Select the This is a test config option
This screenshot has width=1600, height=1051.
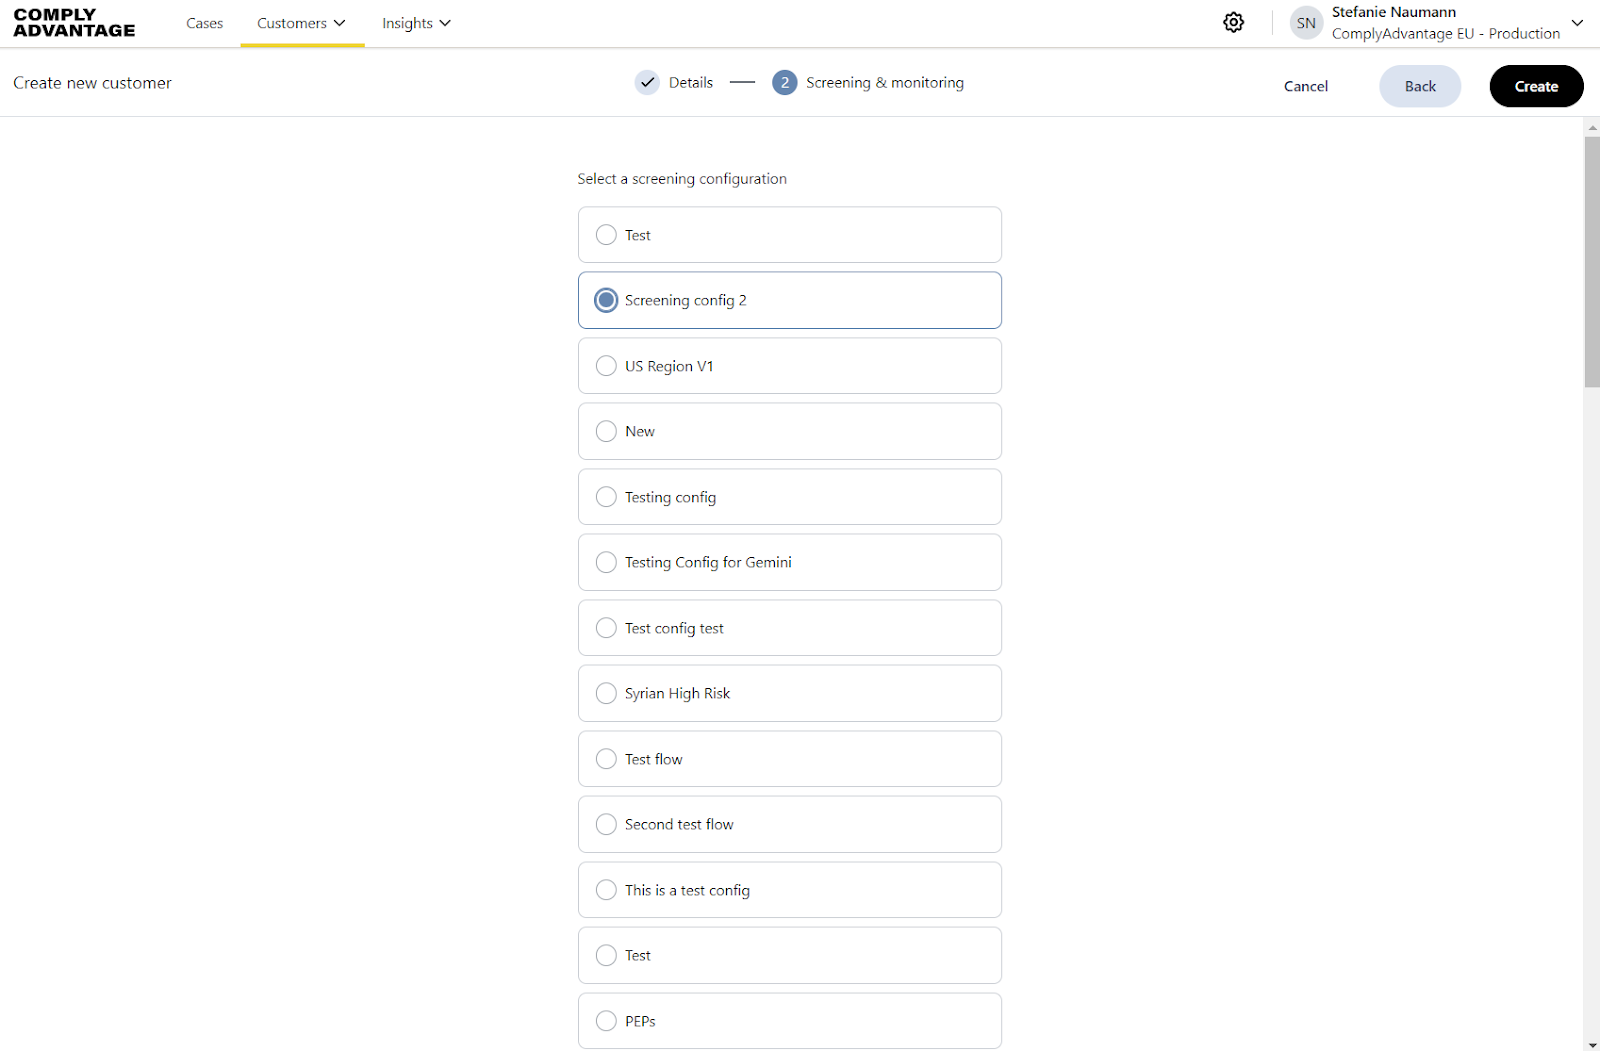(x=606, y=890)
